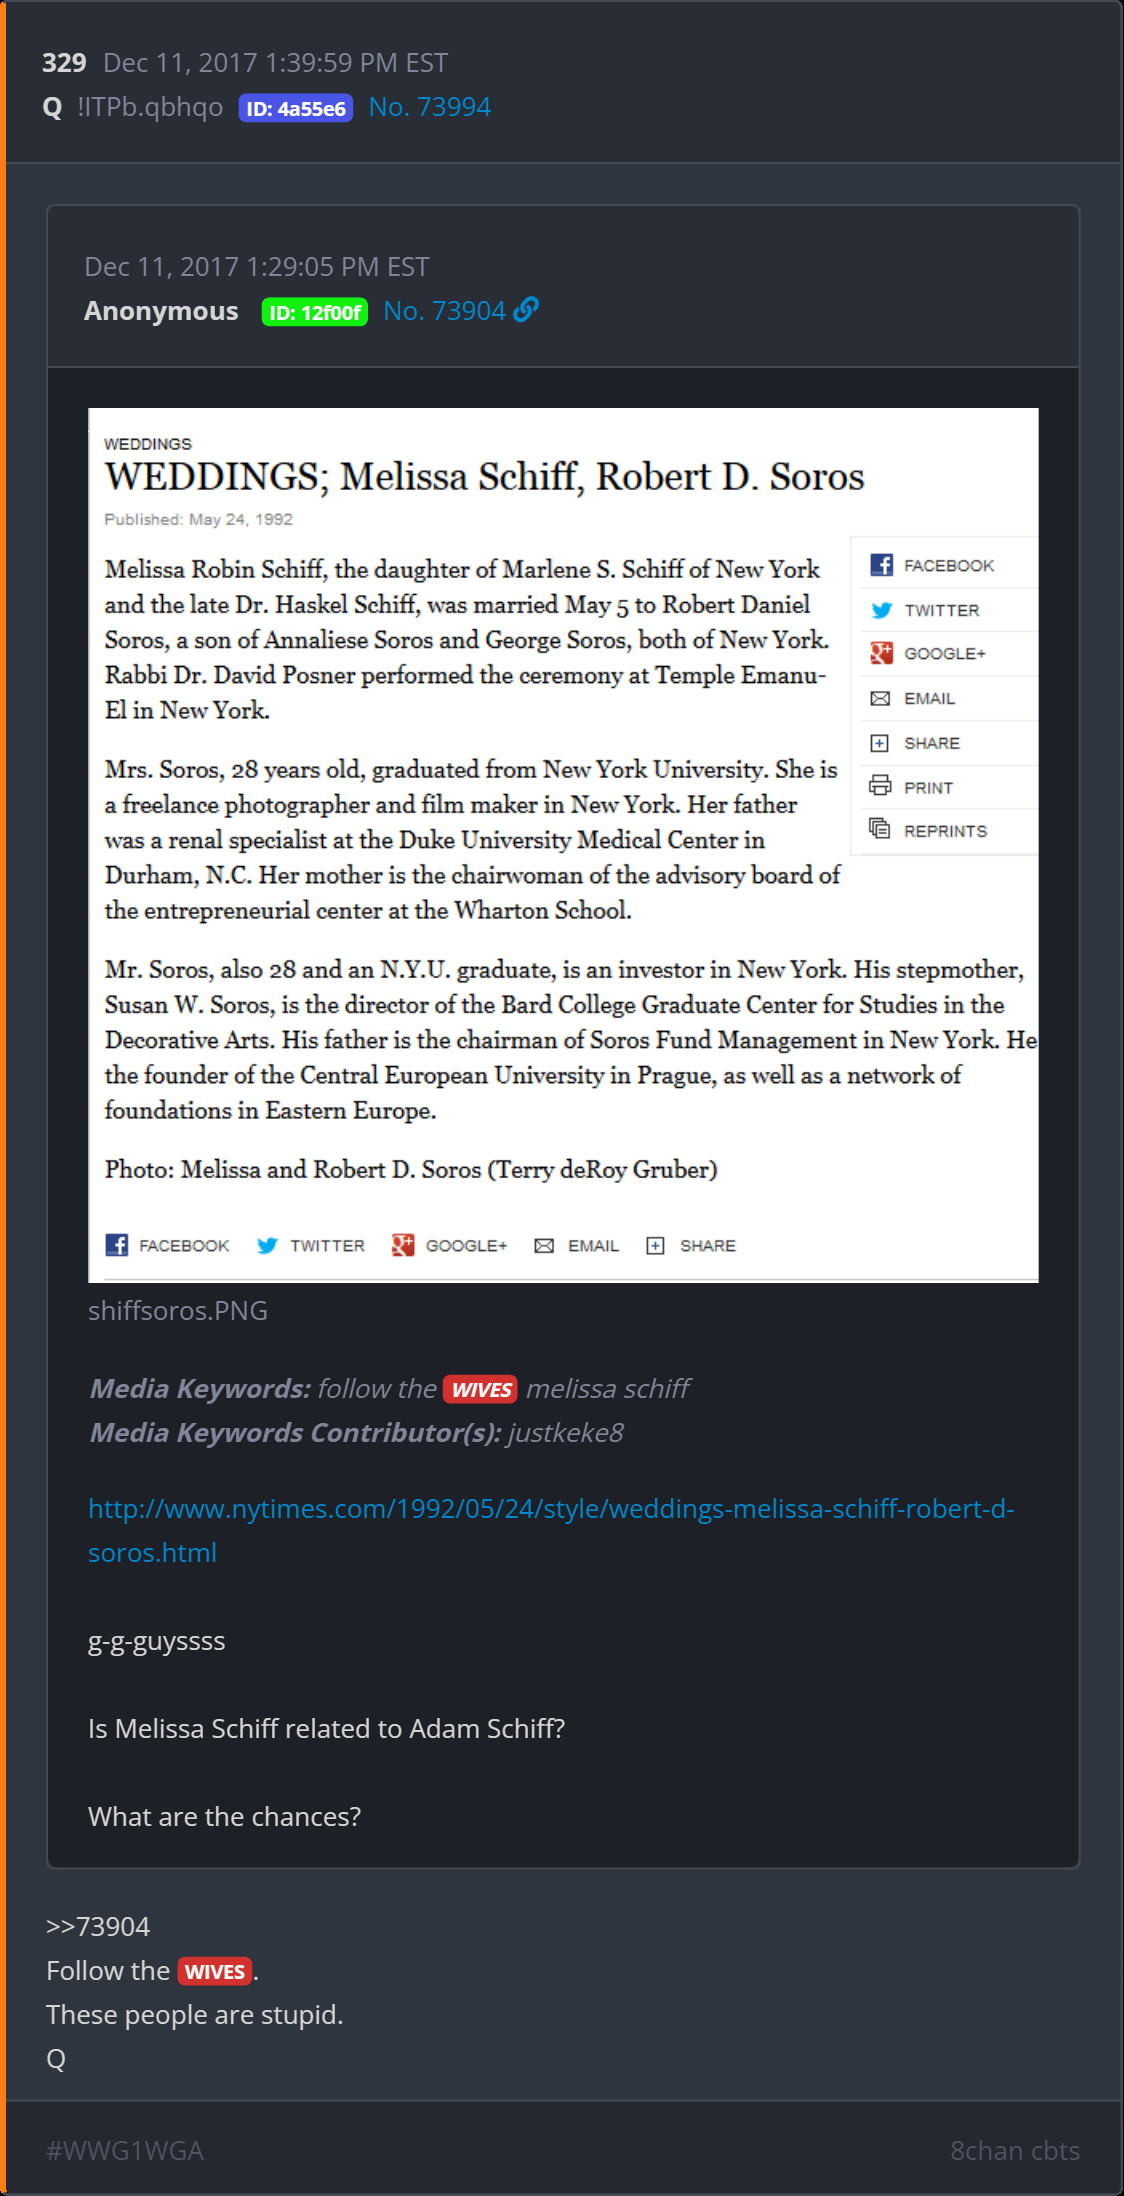This screenshot has width=1124, height=2196.
Task: Click the bottom Email envelope icon
Action: pos(544,1245)
